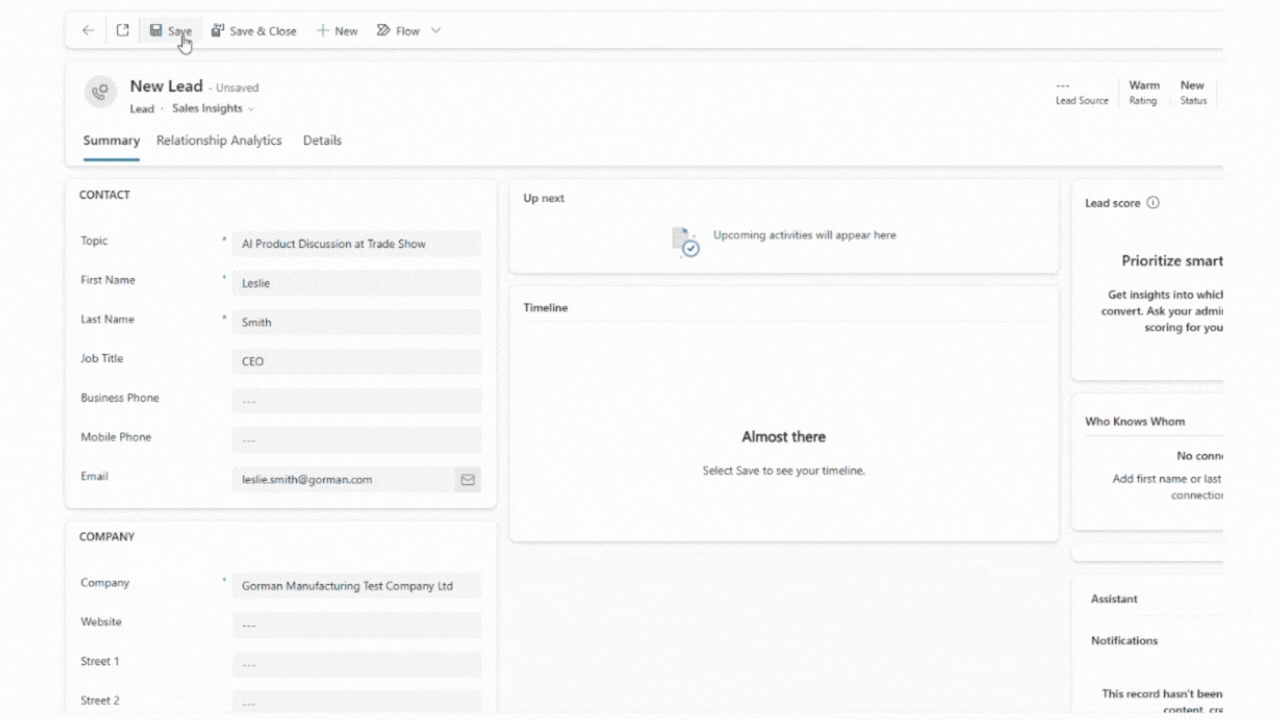Open the Details tab
The width and height of the screenshot is (1280, 720).
coord(322,141)
